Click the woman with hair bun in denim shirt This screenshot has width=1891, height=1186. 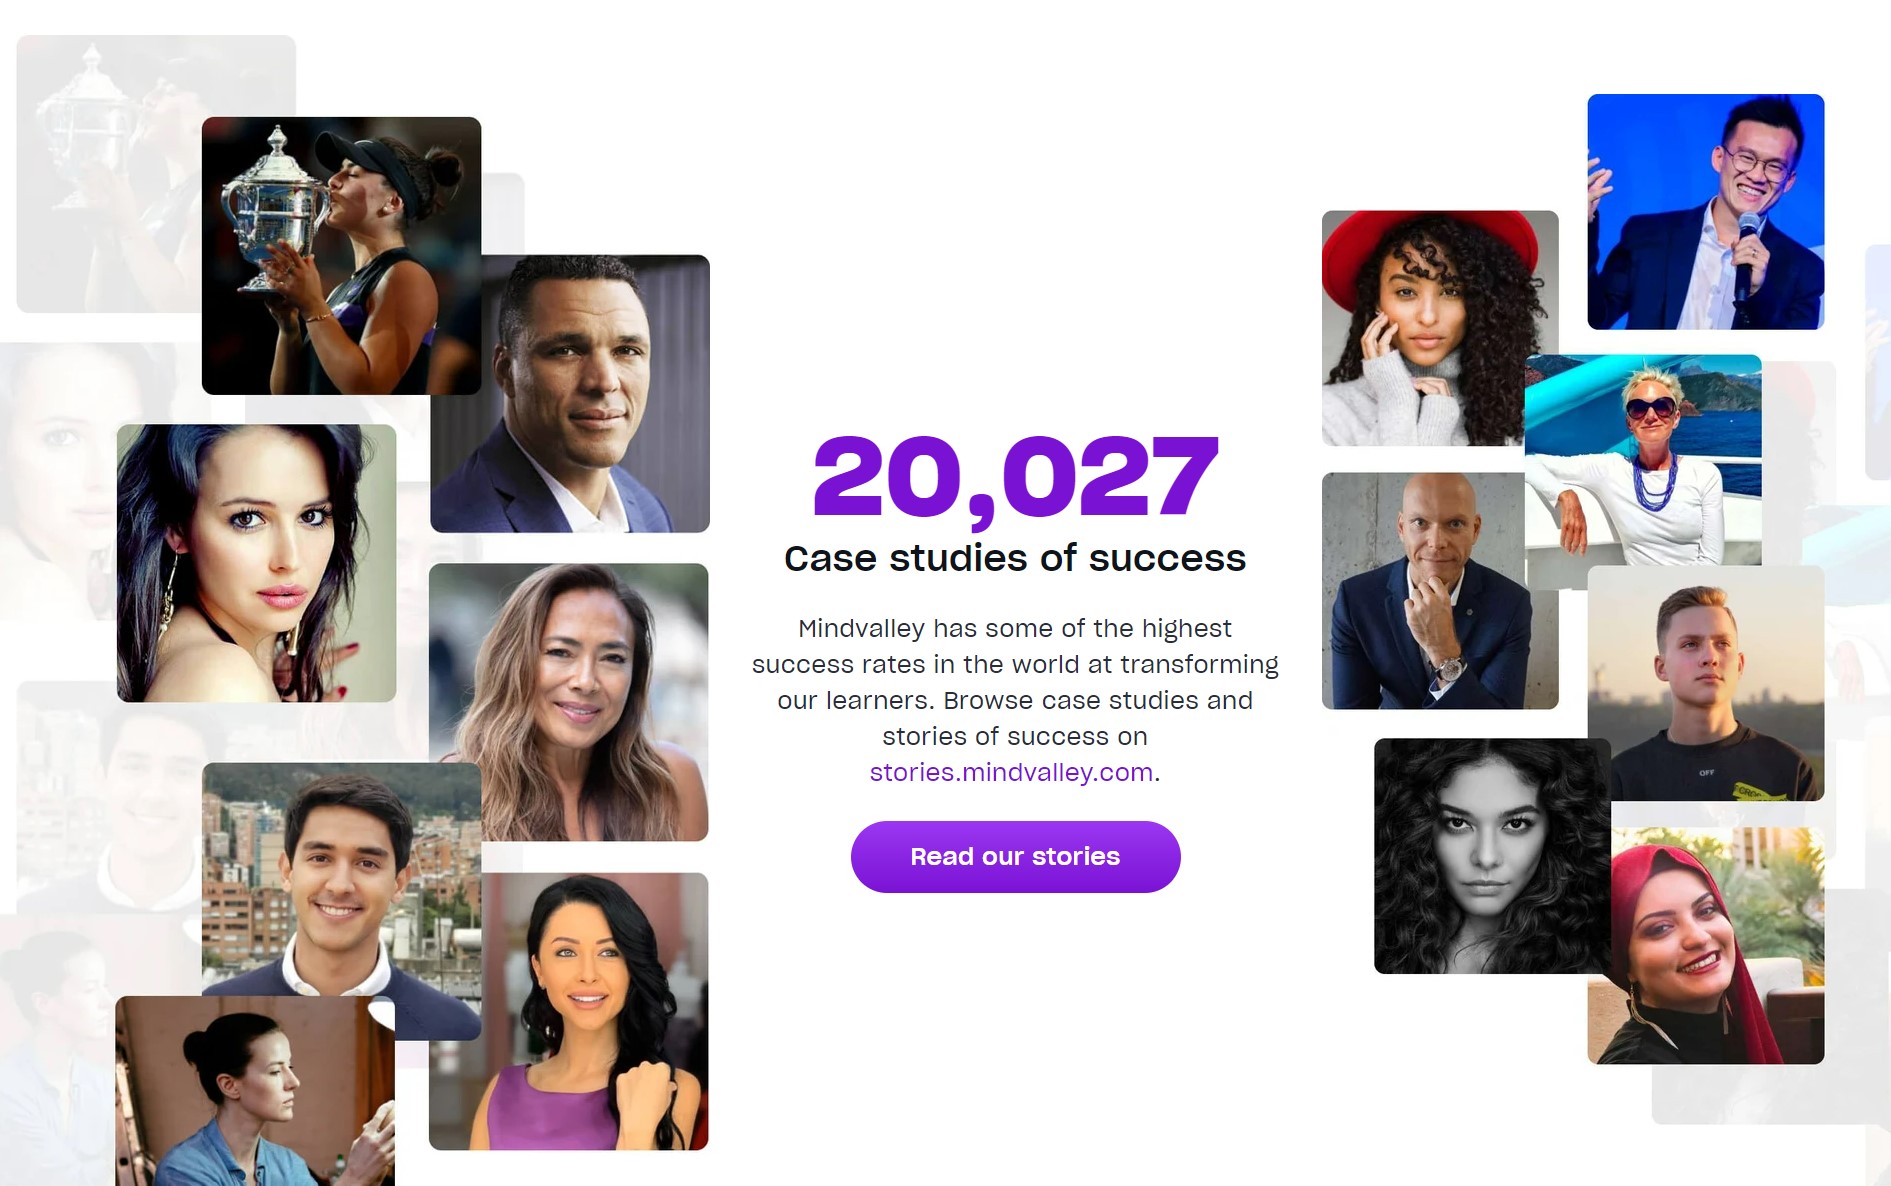(255, 1092)
